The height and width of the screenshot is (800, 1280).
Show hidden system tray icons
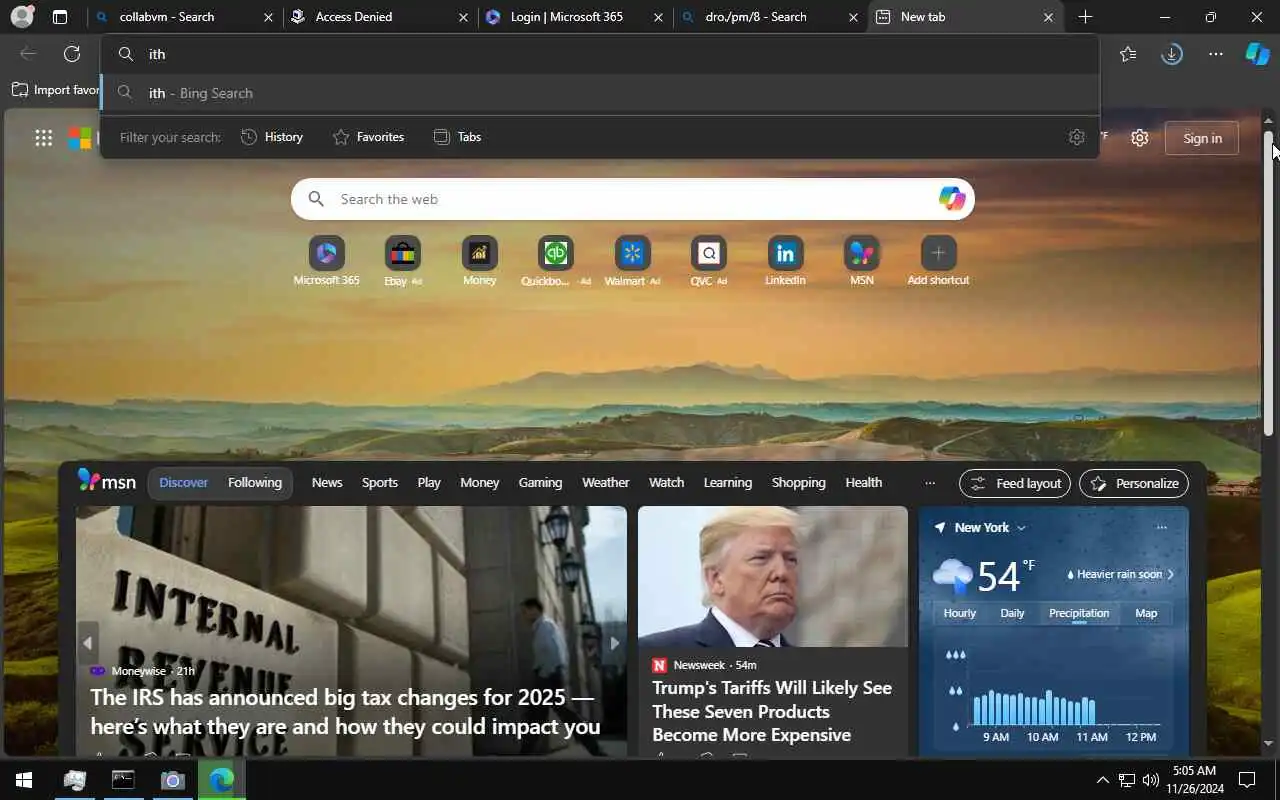1102,780
